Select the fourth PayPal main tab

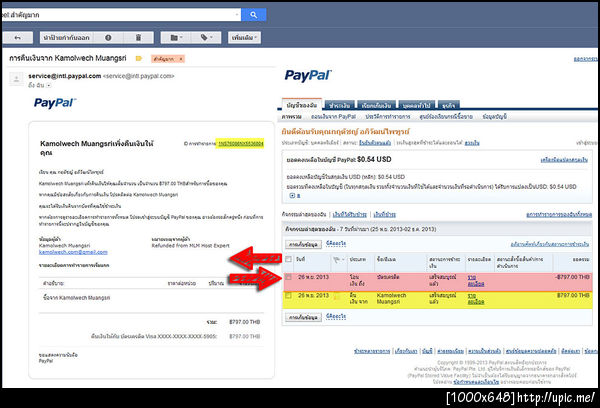tap(417, 105)
